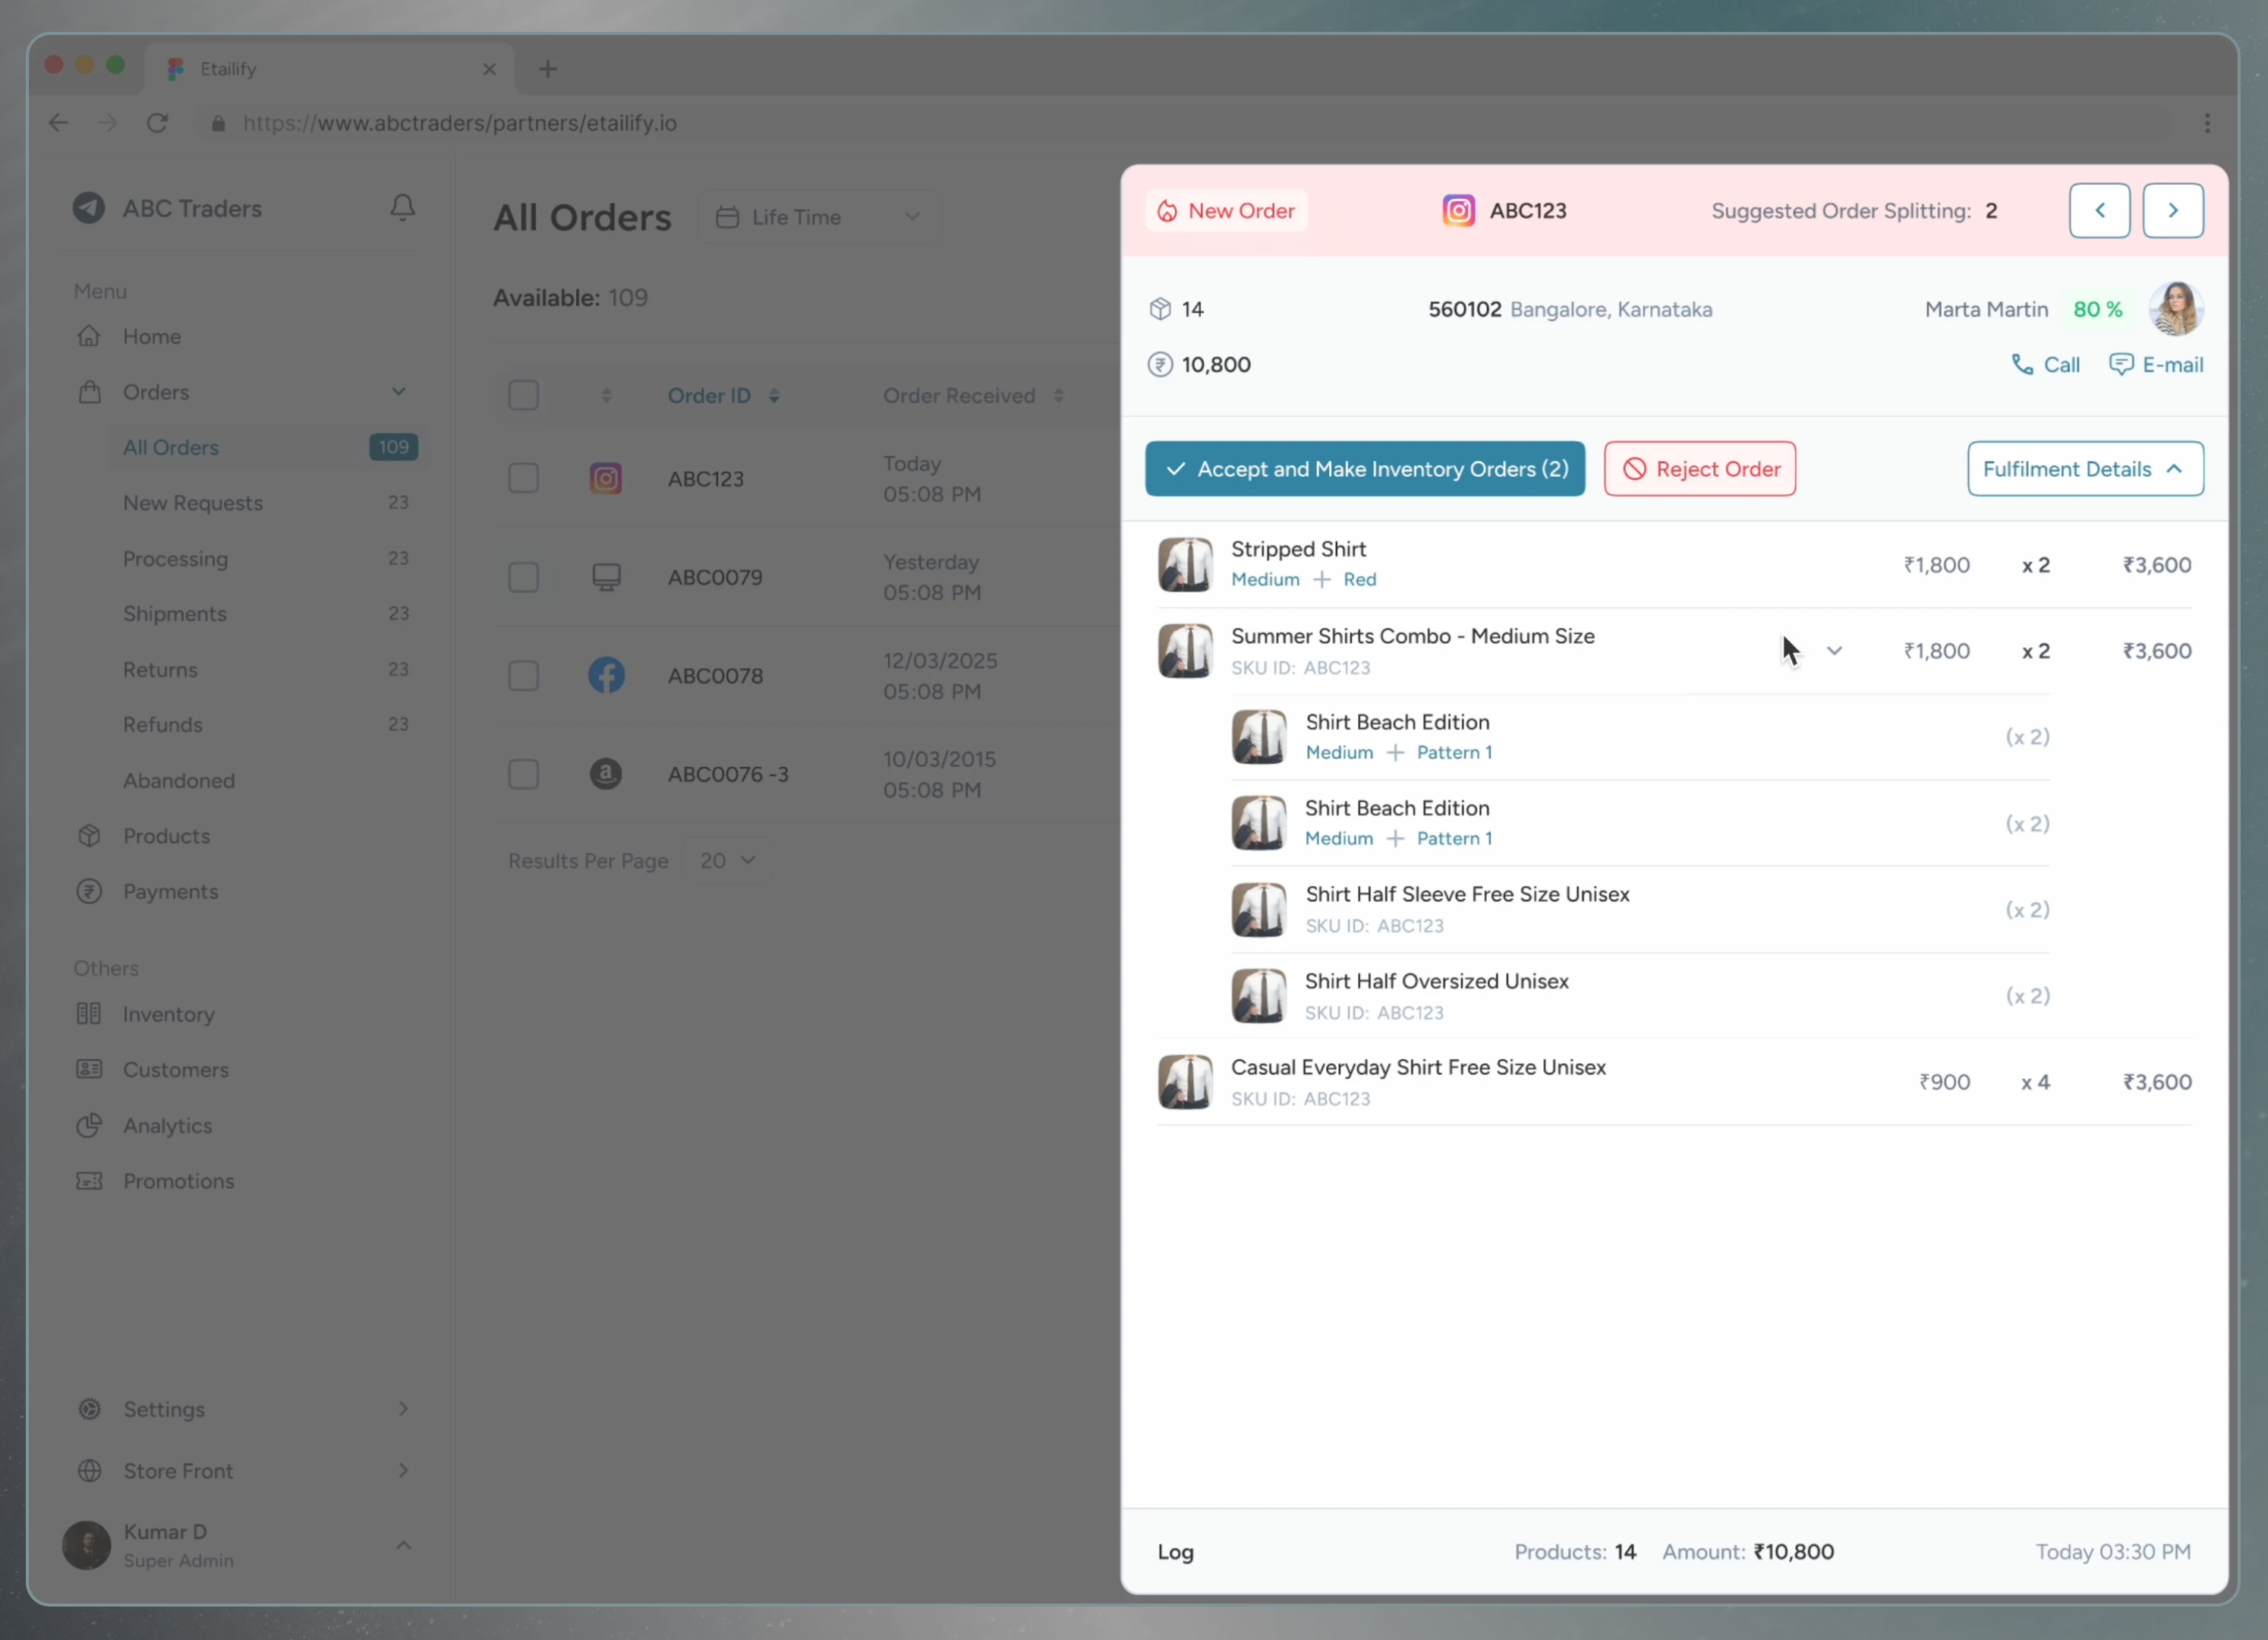Click the Inventory icon in sidebar
Screen dimensions: 2268x1640
[89, 1014]
